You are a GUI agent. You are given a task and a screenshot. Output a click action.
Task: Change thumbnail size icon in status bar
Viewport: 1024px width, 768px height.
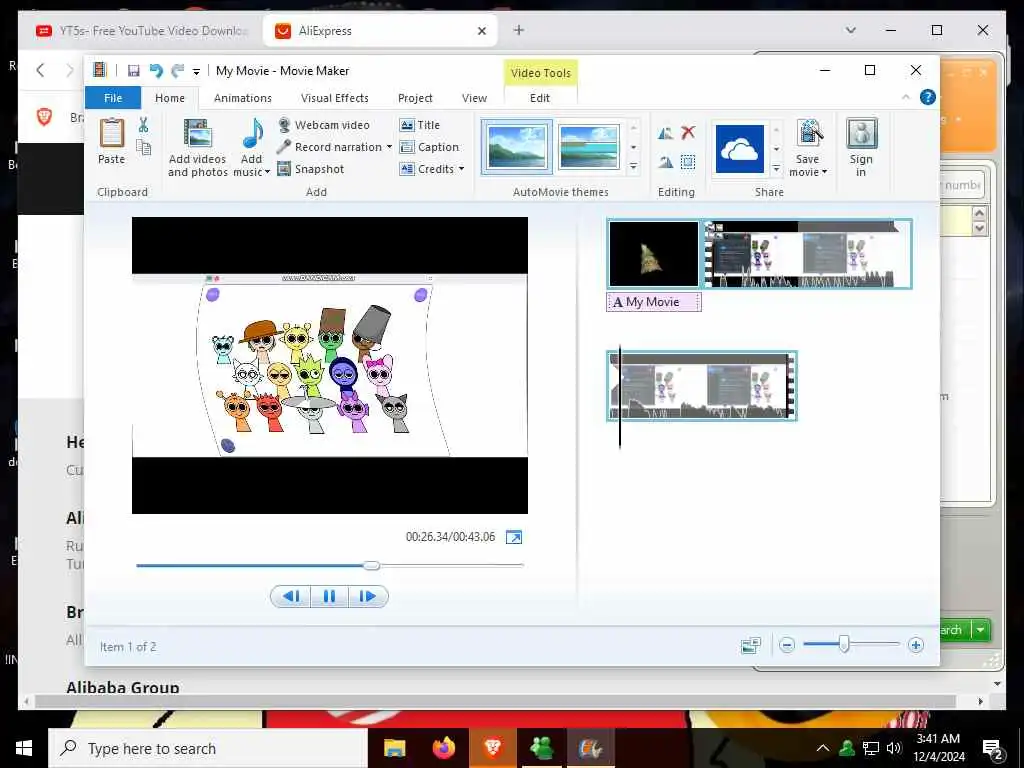pos(751,645)
